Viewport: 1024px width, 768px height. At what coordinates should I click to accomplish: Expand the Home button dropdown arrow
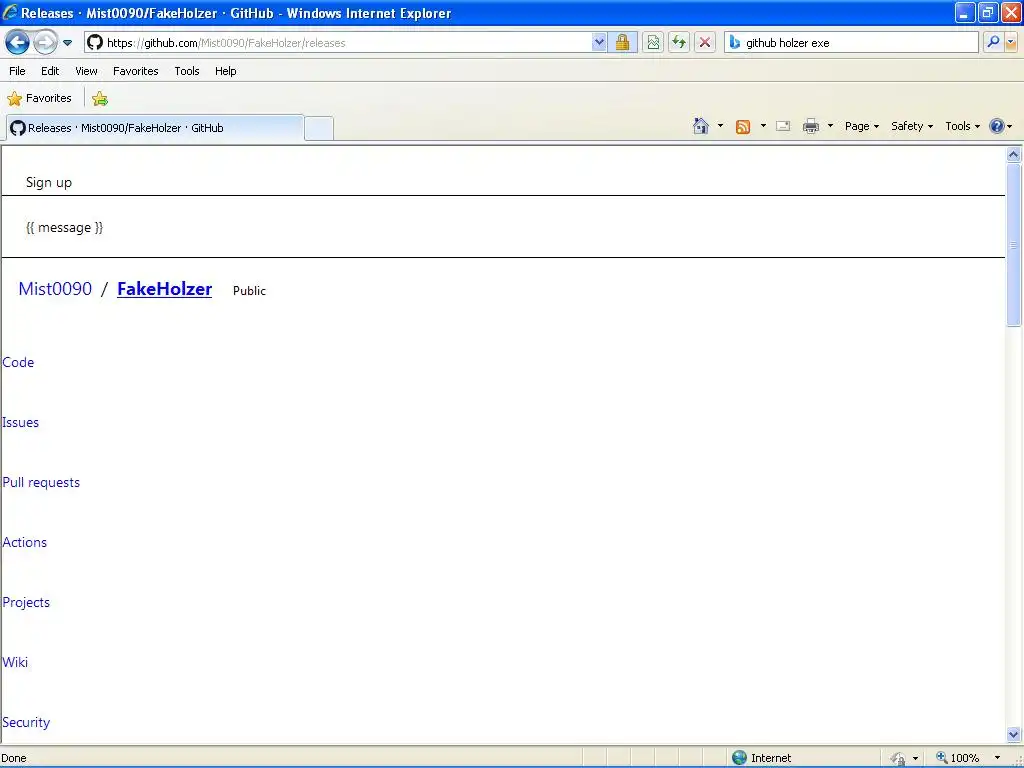[720, 126]
